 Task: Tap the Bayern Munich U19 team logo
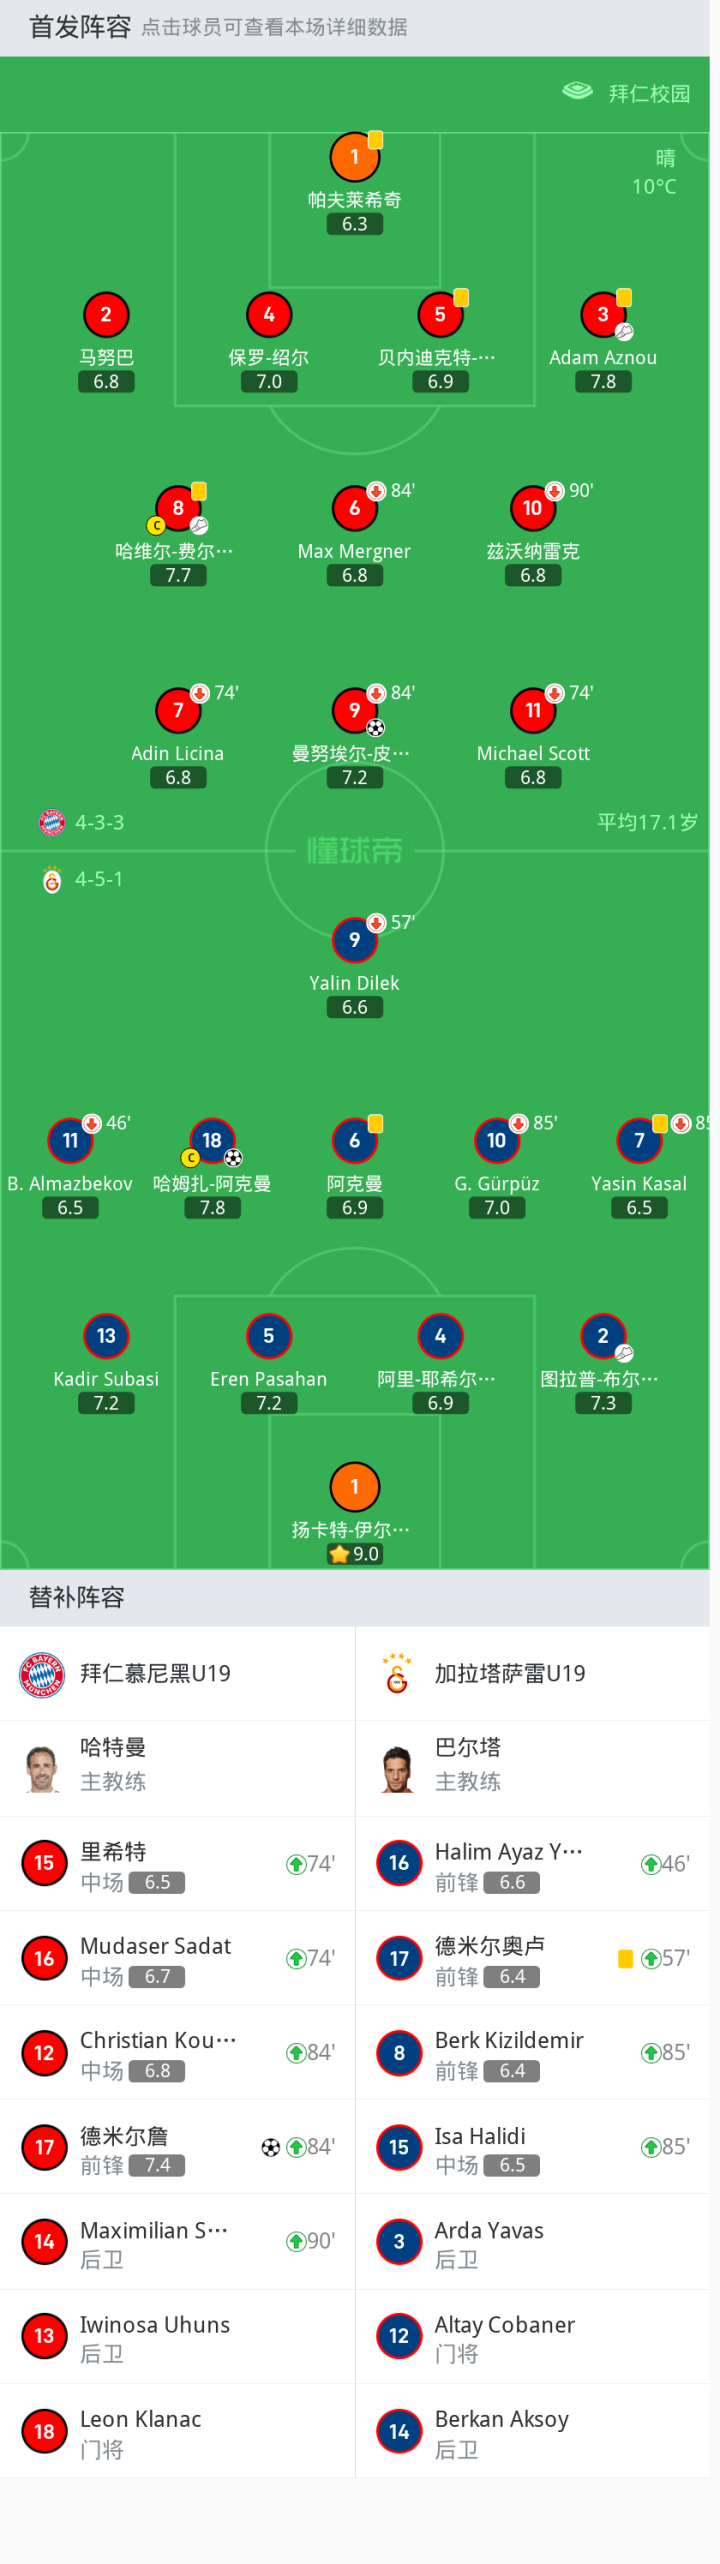[42, 1675]
